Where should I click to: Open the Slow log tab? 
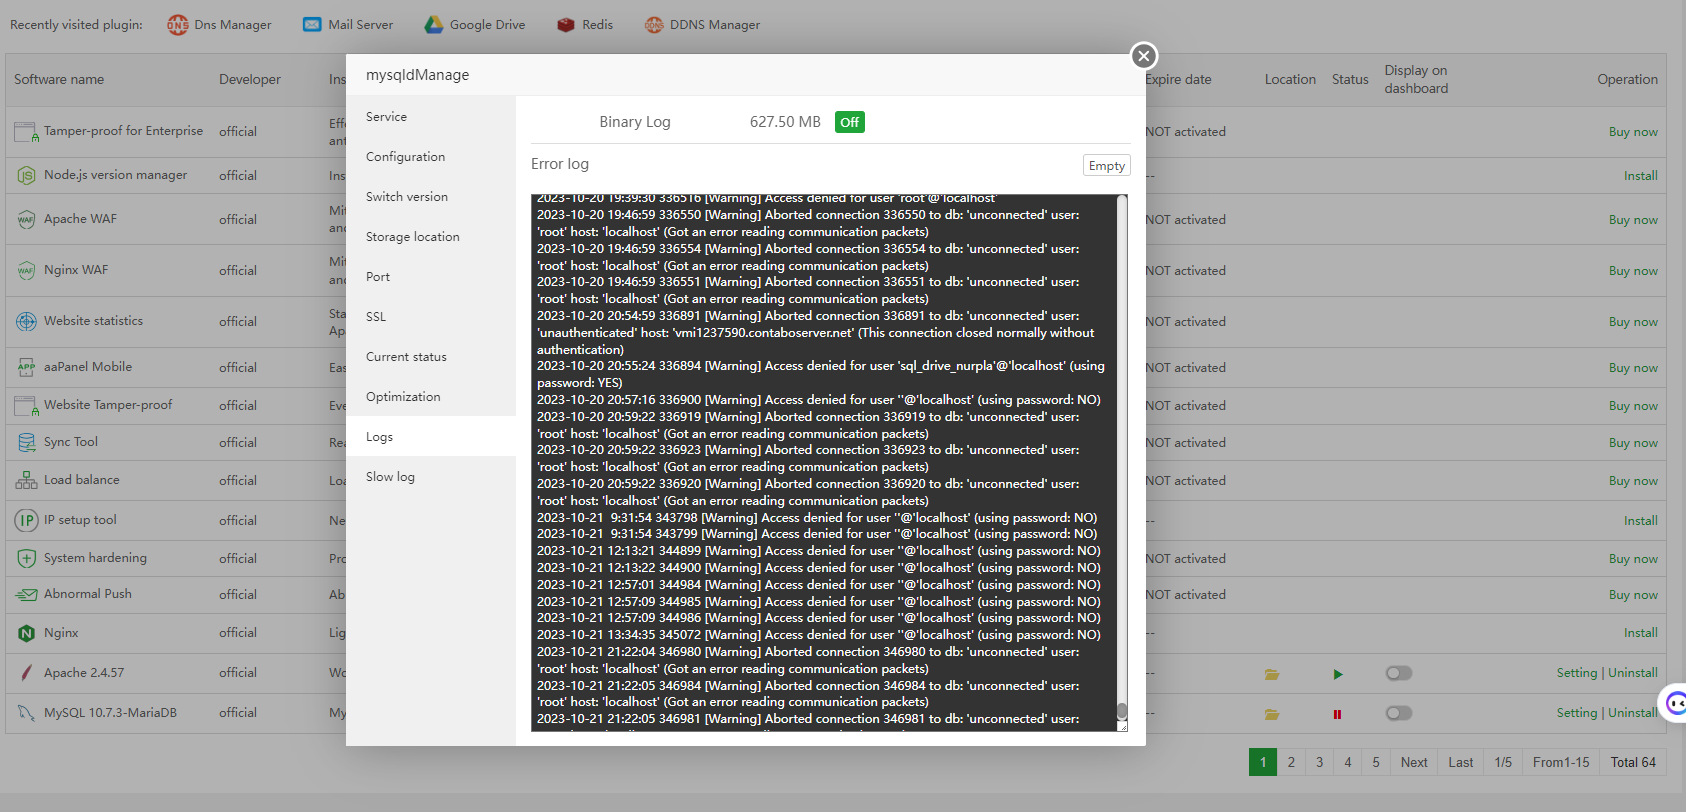coord(431,477)
